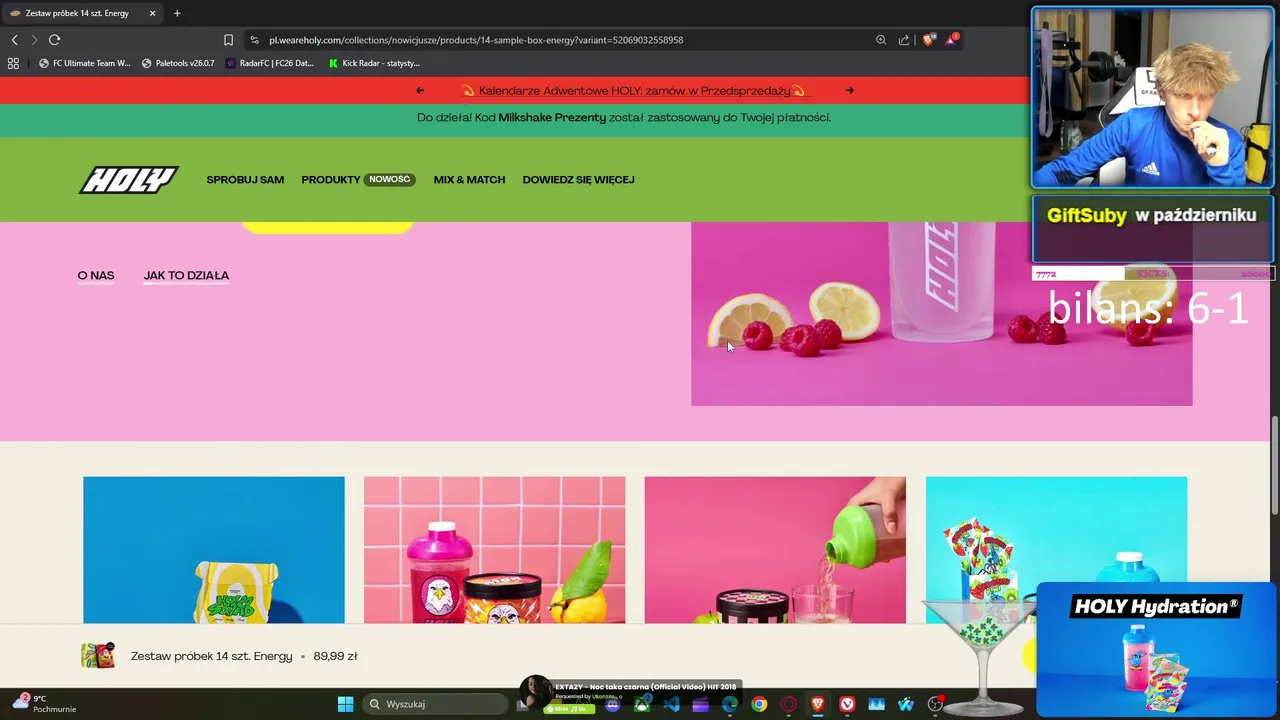Show next announcement with right arrow
This screenshot has width=1280, height=720.
tap(850, 90)
